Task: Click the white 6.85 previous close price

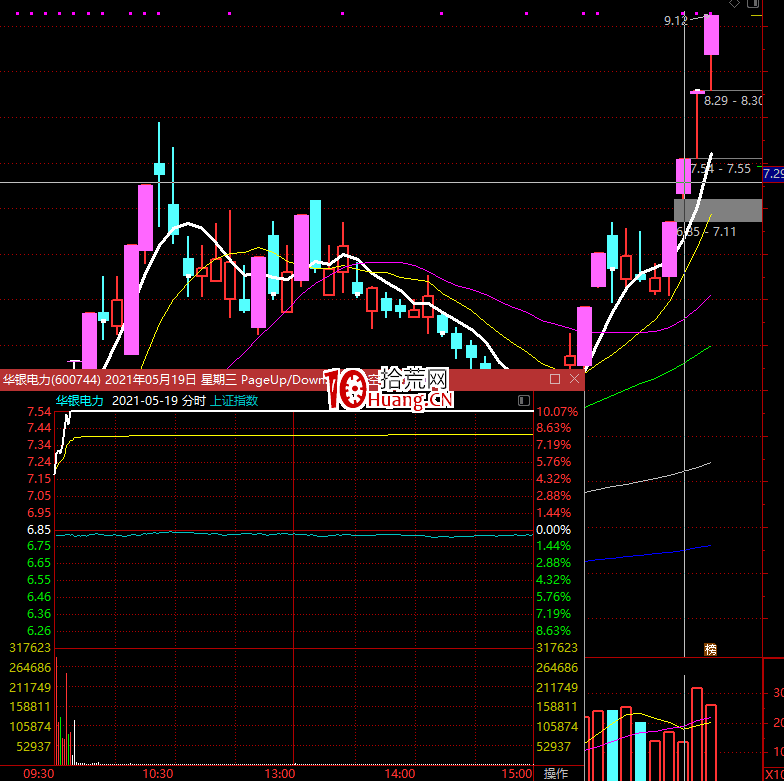Action: [39, 530]
